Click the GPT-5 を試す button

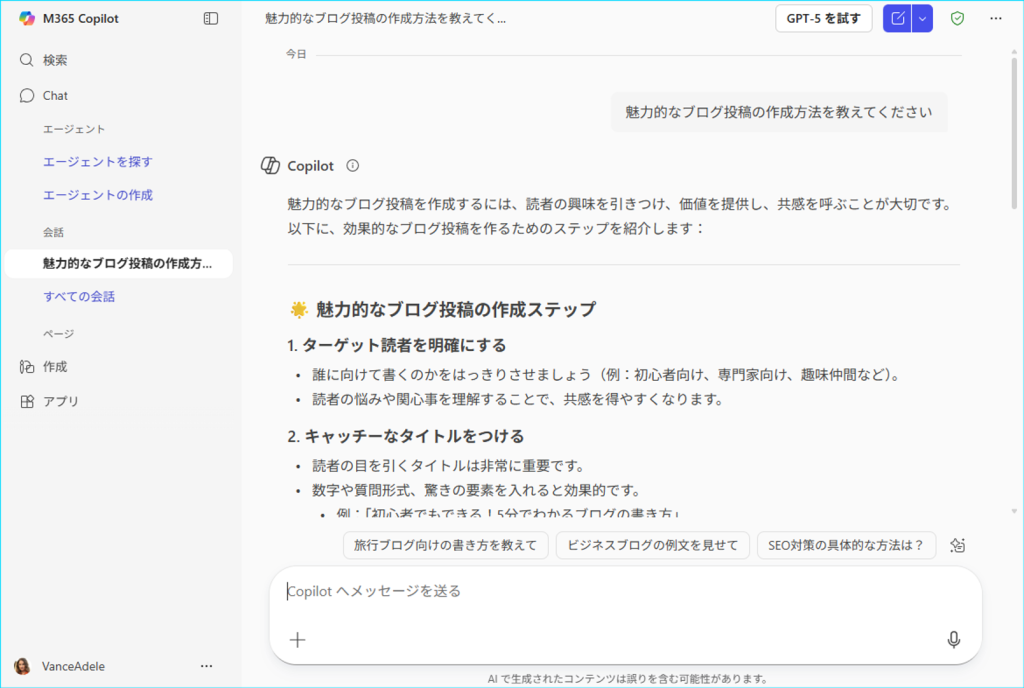click(x=823, y=18)
